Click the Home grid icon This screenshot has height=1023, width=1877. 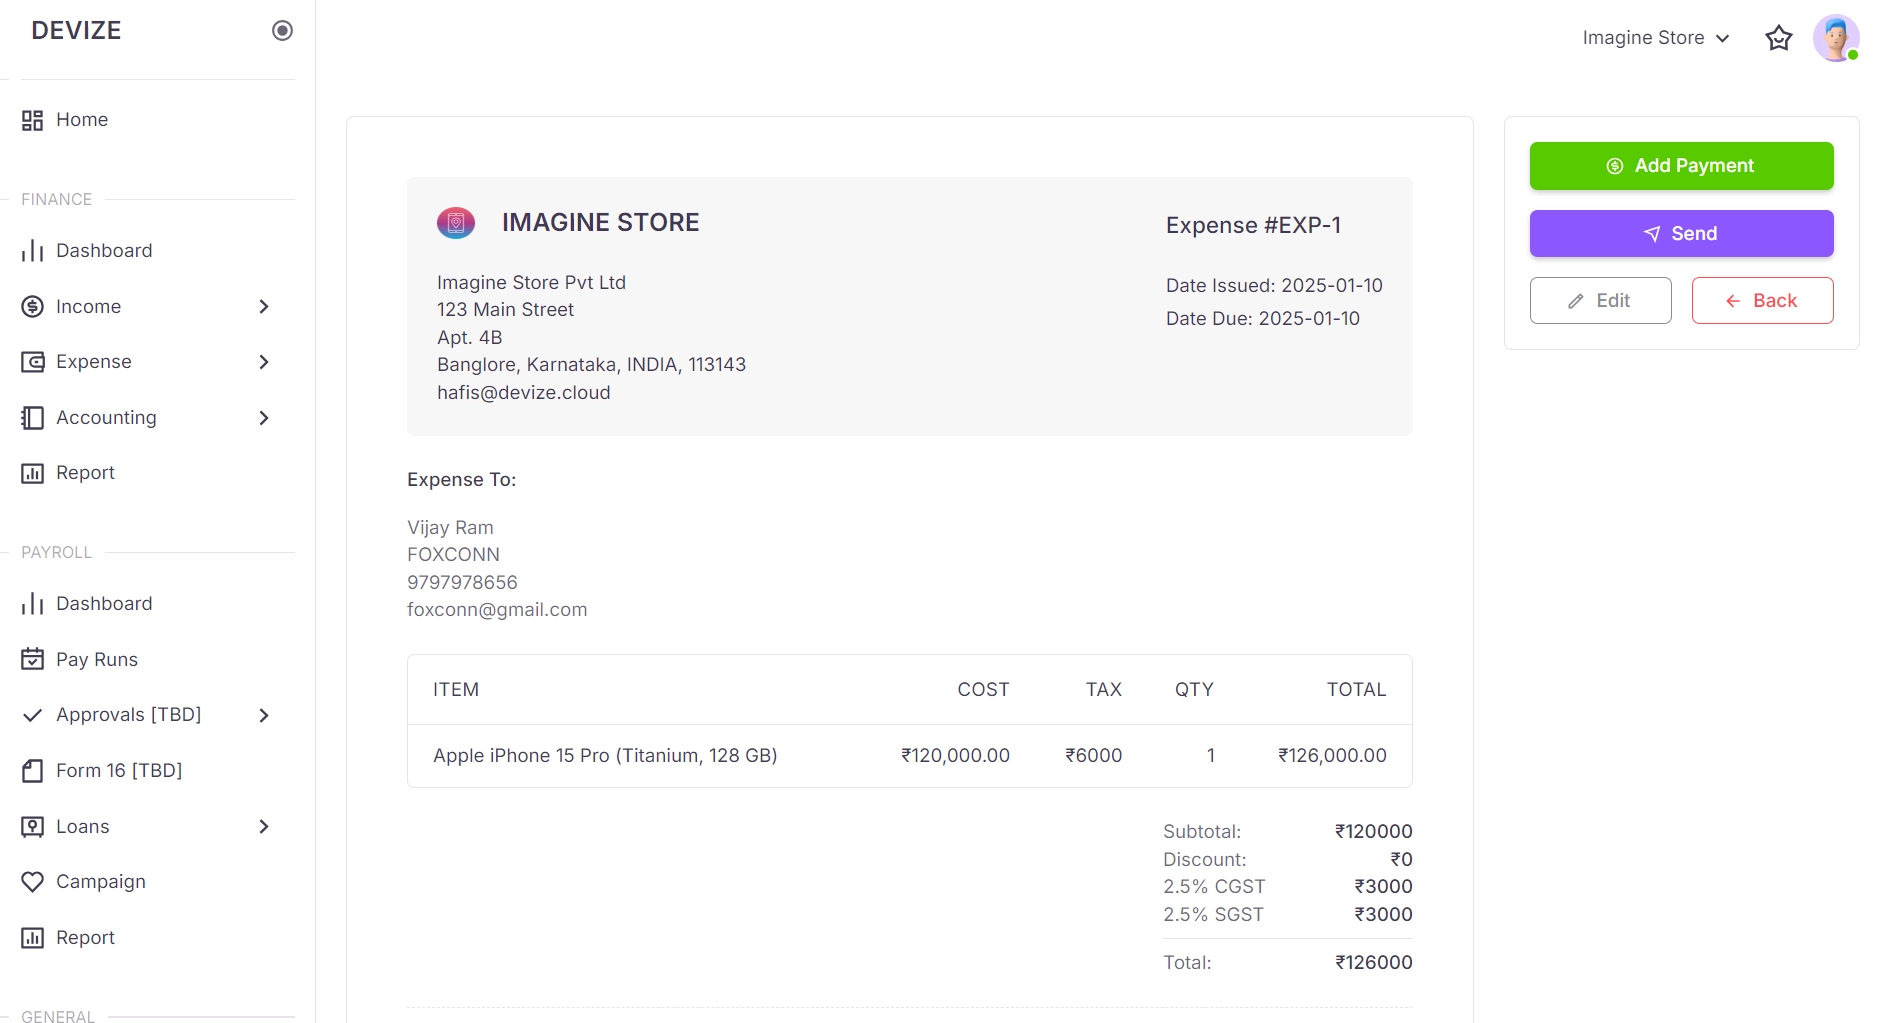(x=33, y=120)
